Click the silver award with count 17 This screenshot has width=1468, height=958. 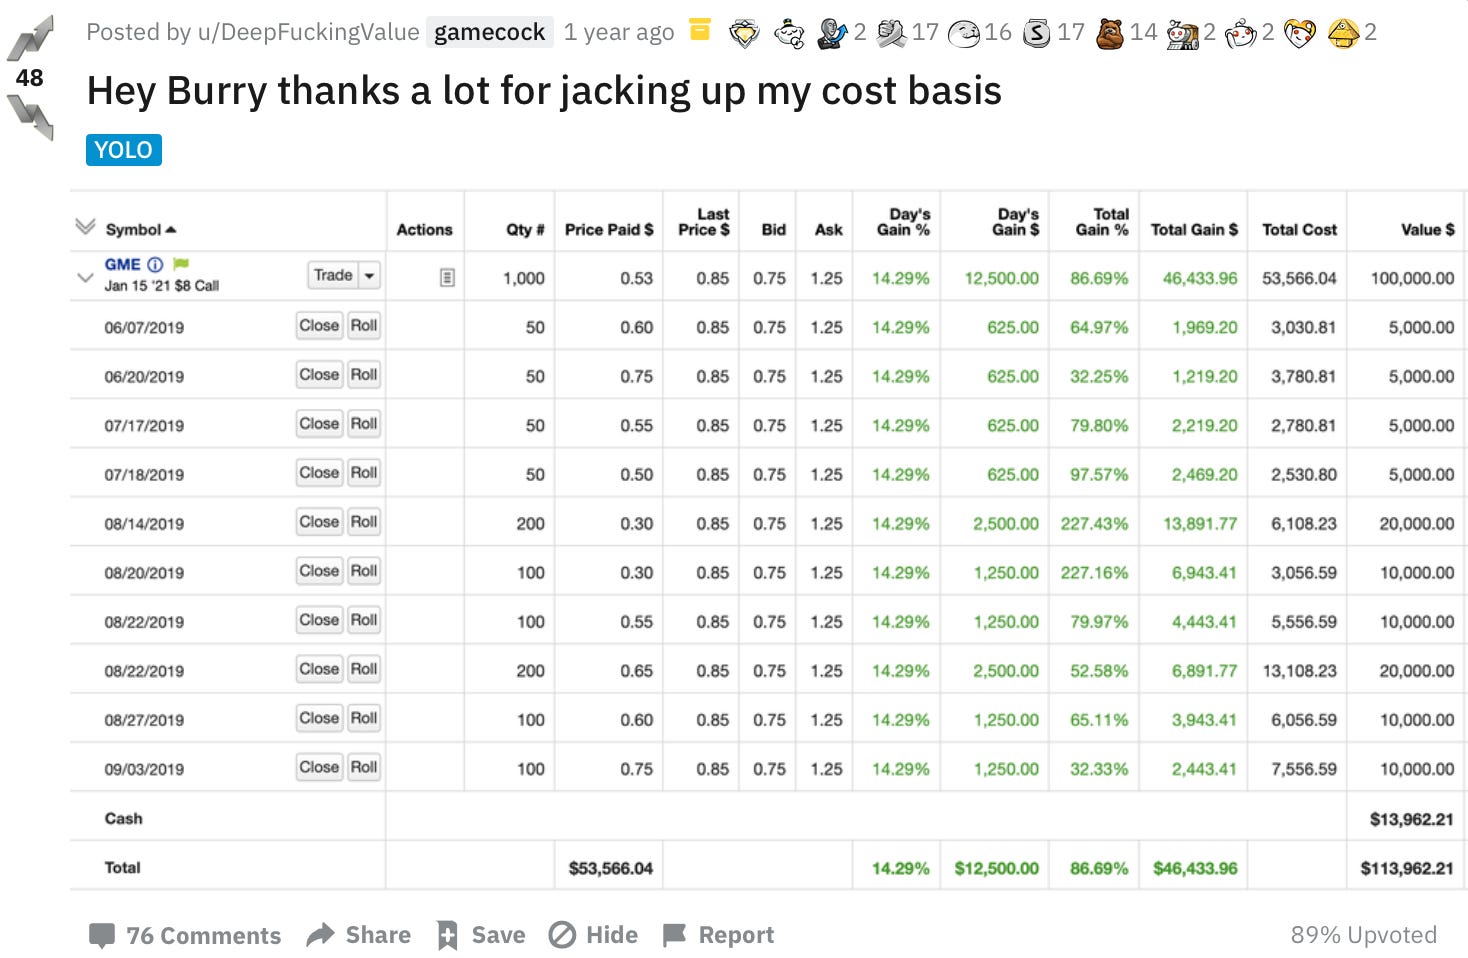(x=1038, y=33)
